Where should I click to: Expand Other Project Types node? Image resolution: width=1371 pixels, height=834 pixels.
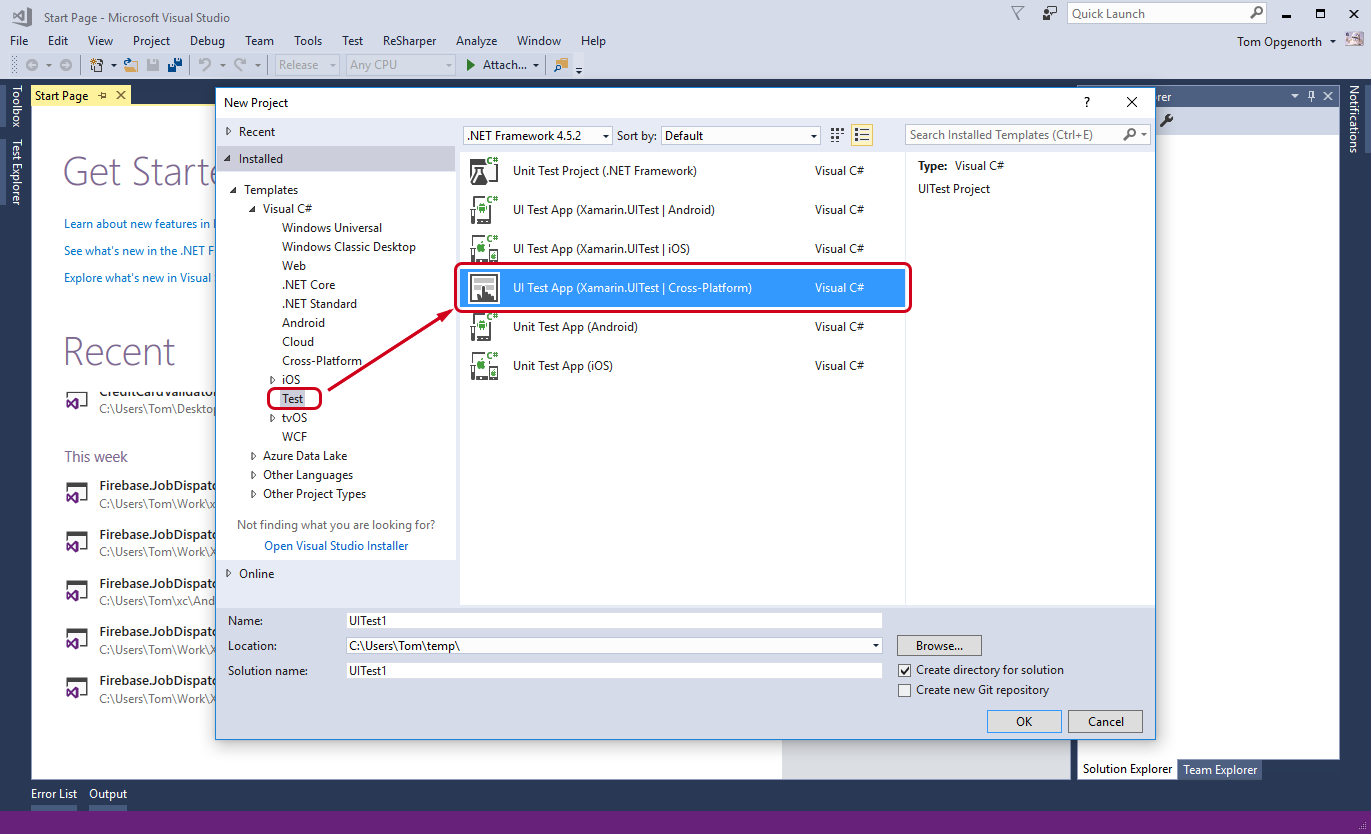tap(253, 494)
